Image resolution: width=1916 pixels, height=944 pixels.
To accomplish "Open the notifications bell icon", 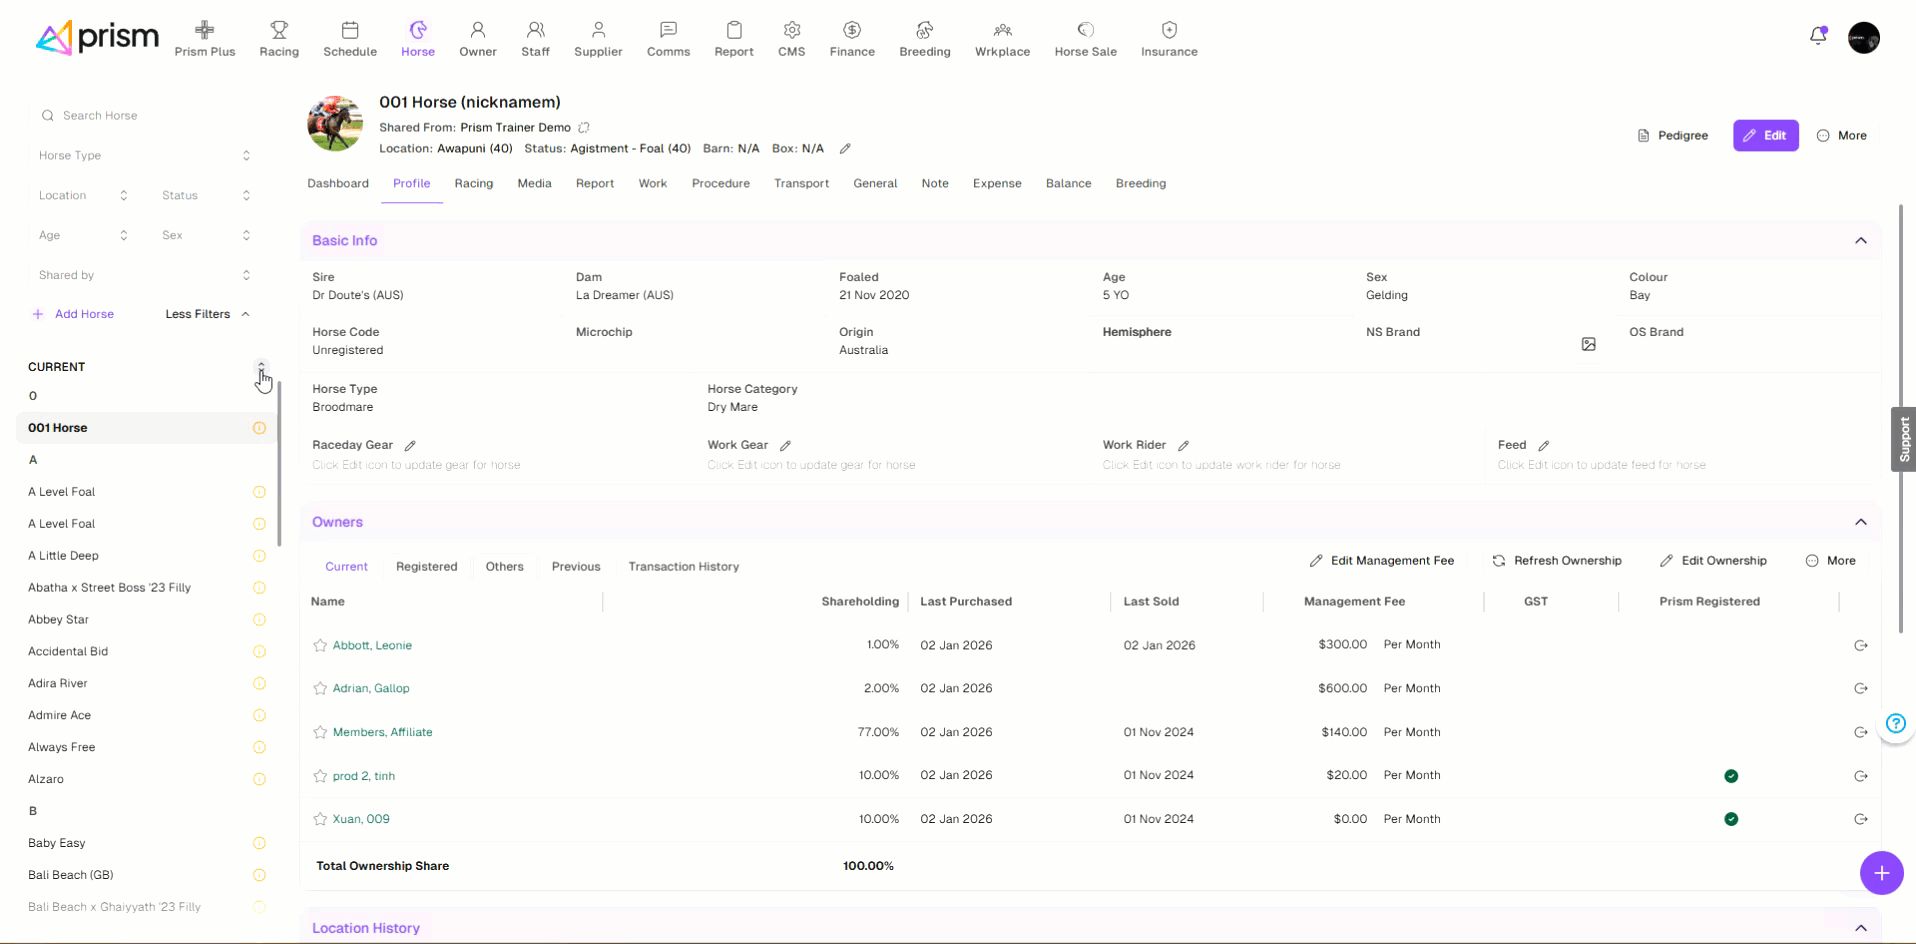I will pos(1818,37).
